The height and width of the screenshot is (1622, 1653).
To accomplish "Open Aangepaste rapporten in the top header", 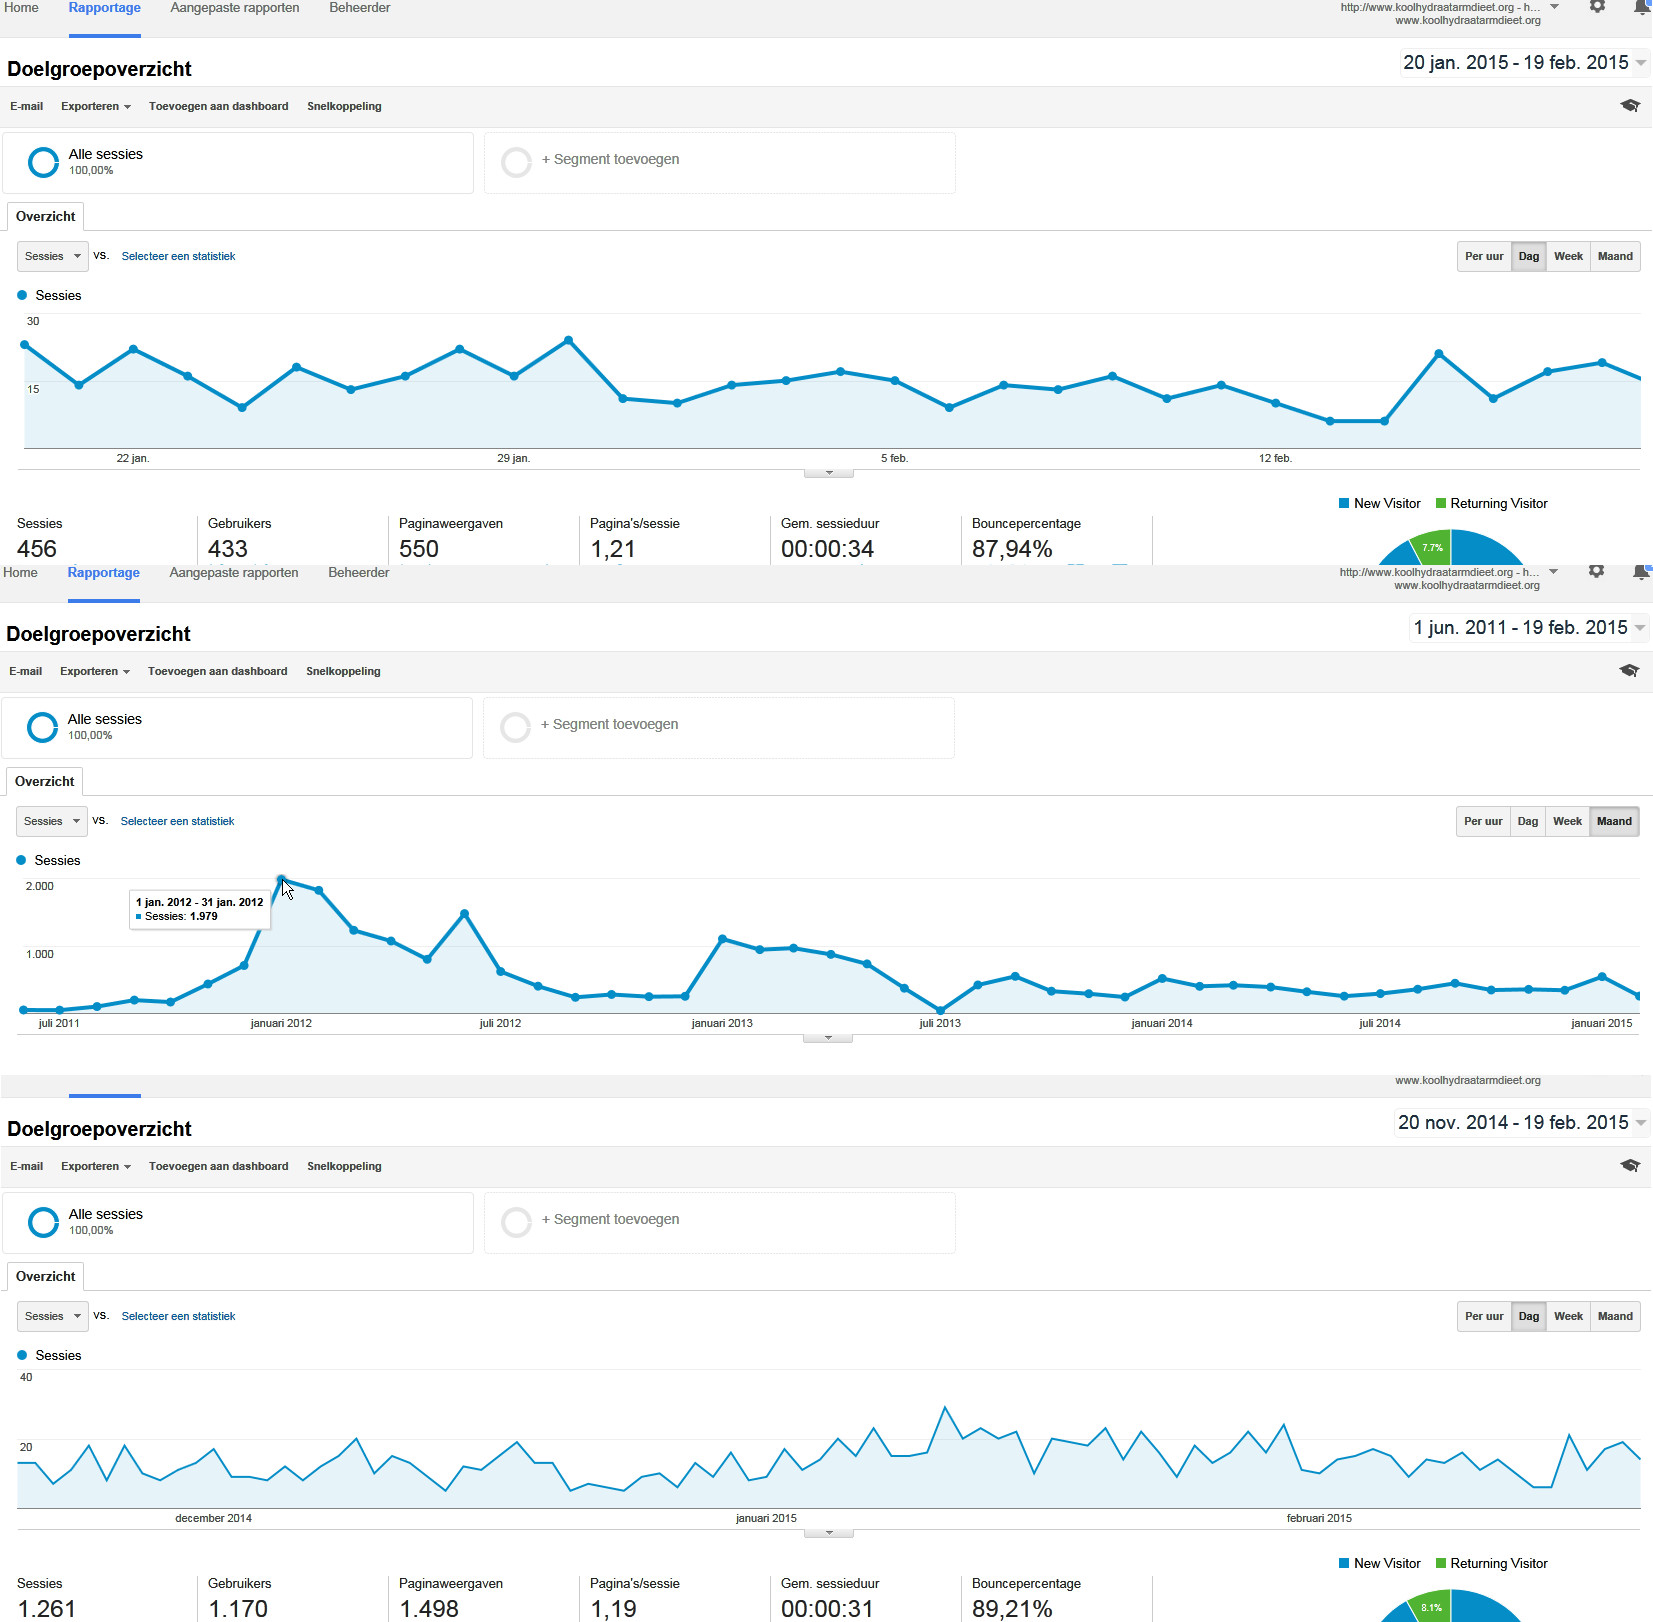I will point(235,8).
